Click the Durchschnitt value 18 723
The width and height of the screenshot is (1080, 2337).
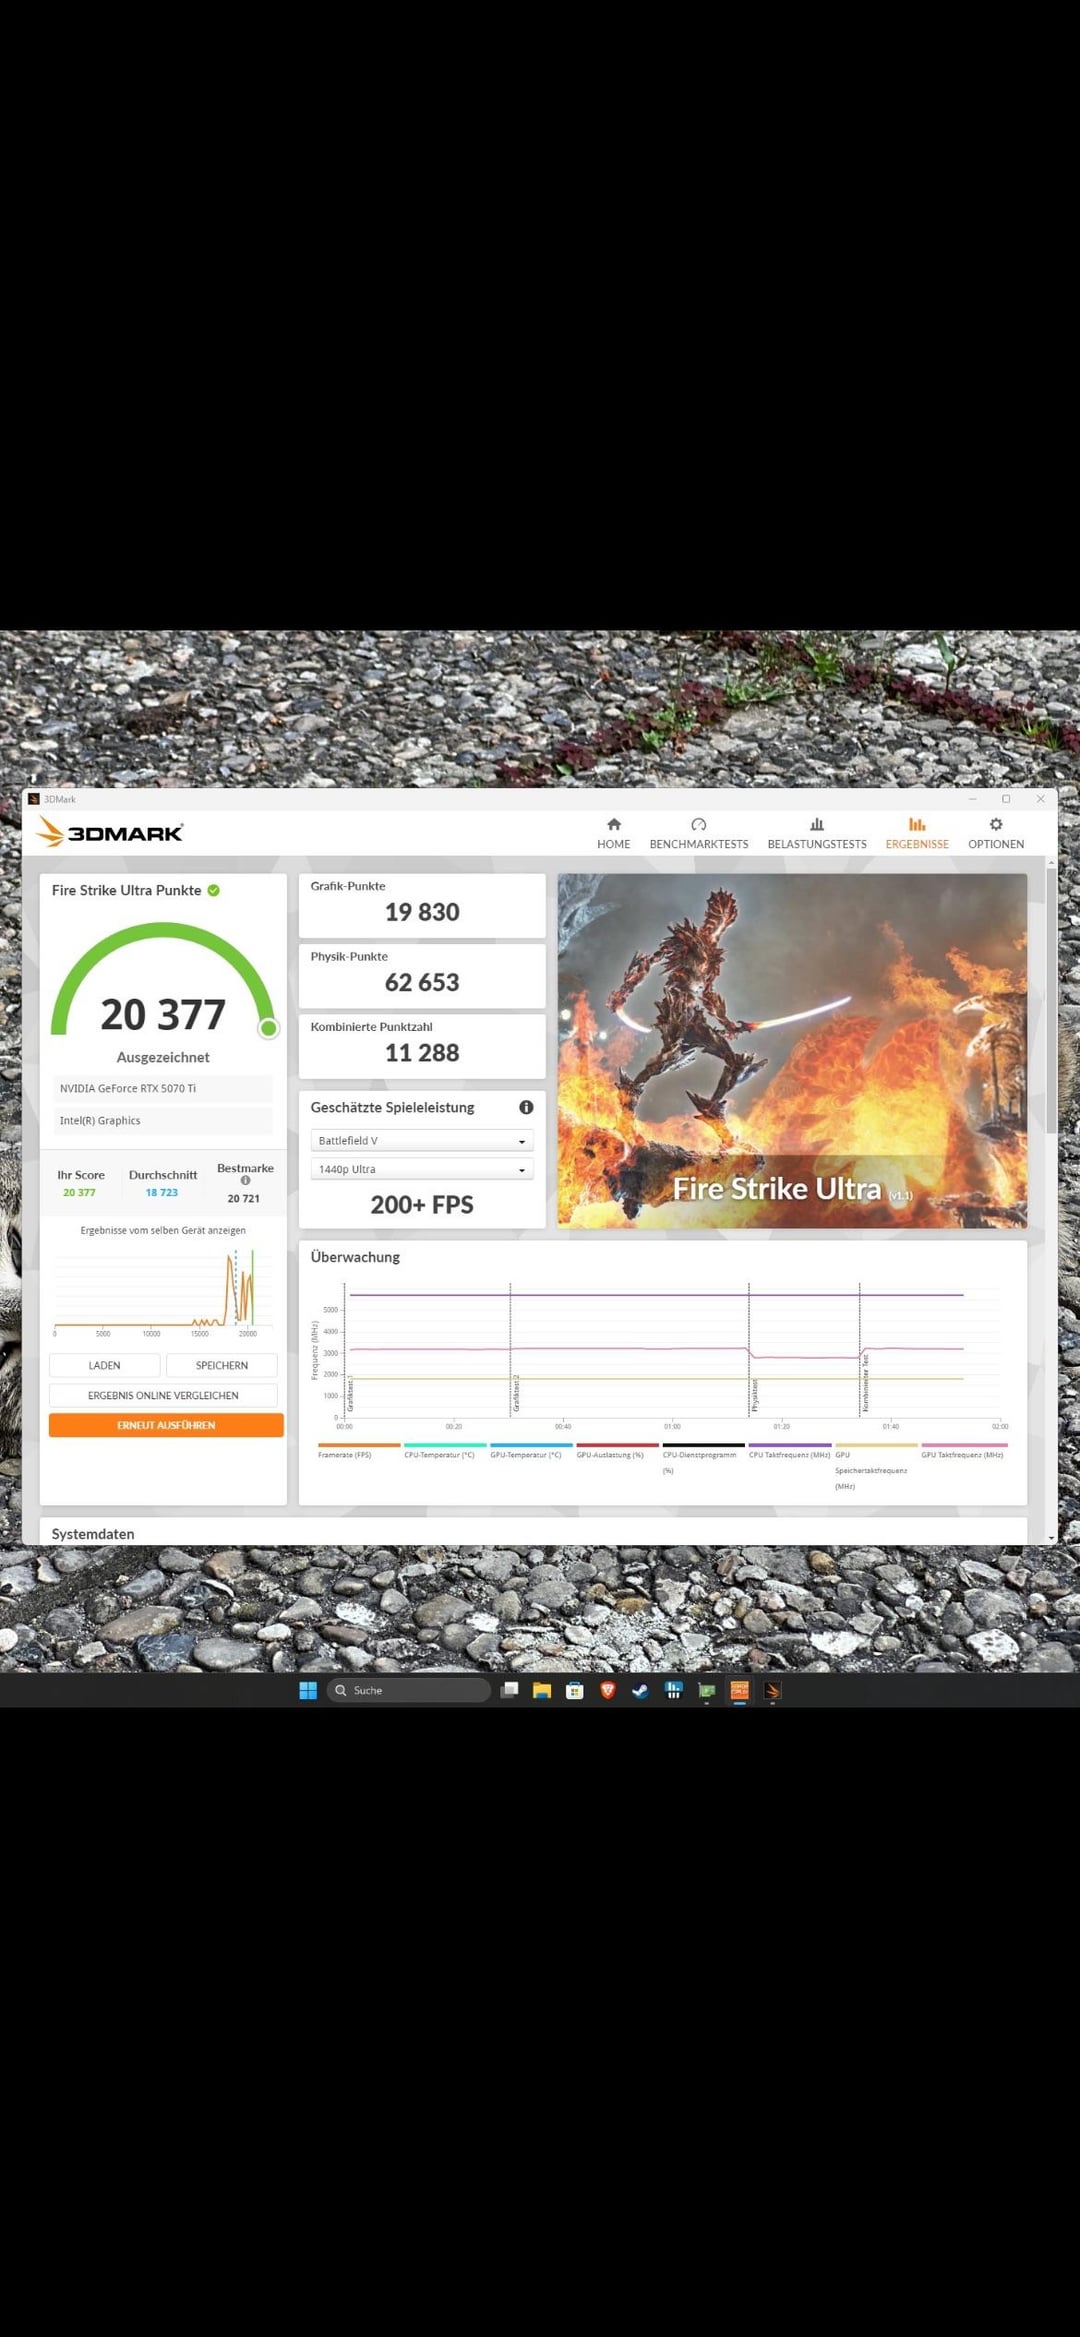coord(162,1192)
